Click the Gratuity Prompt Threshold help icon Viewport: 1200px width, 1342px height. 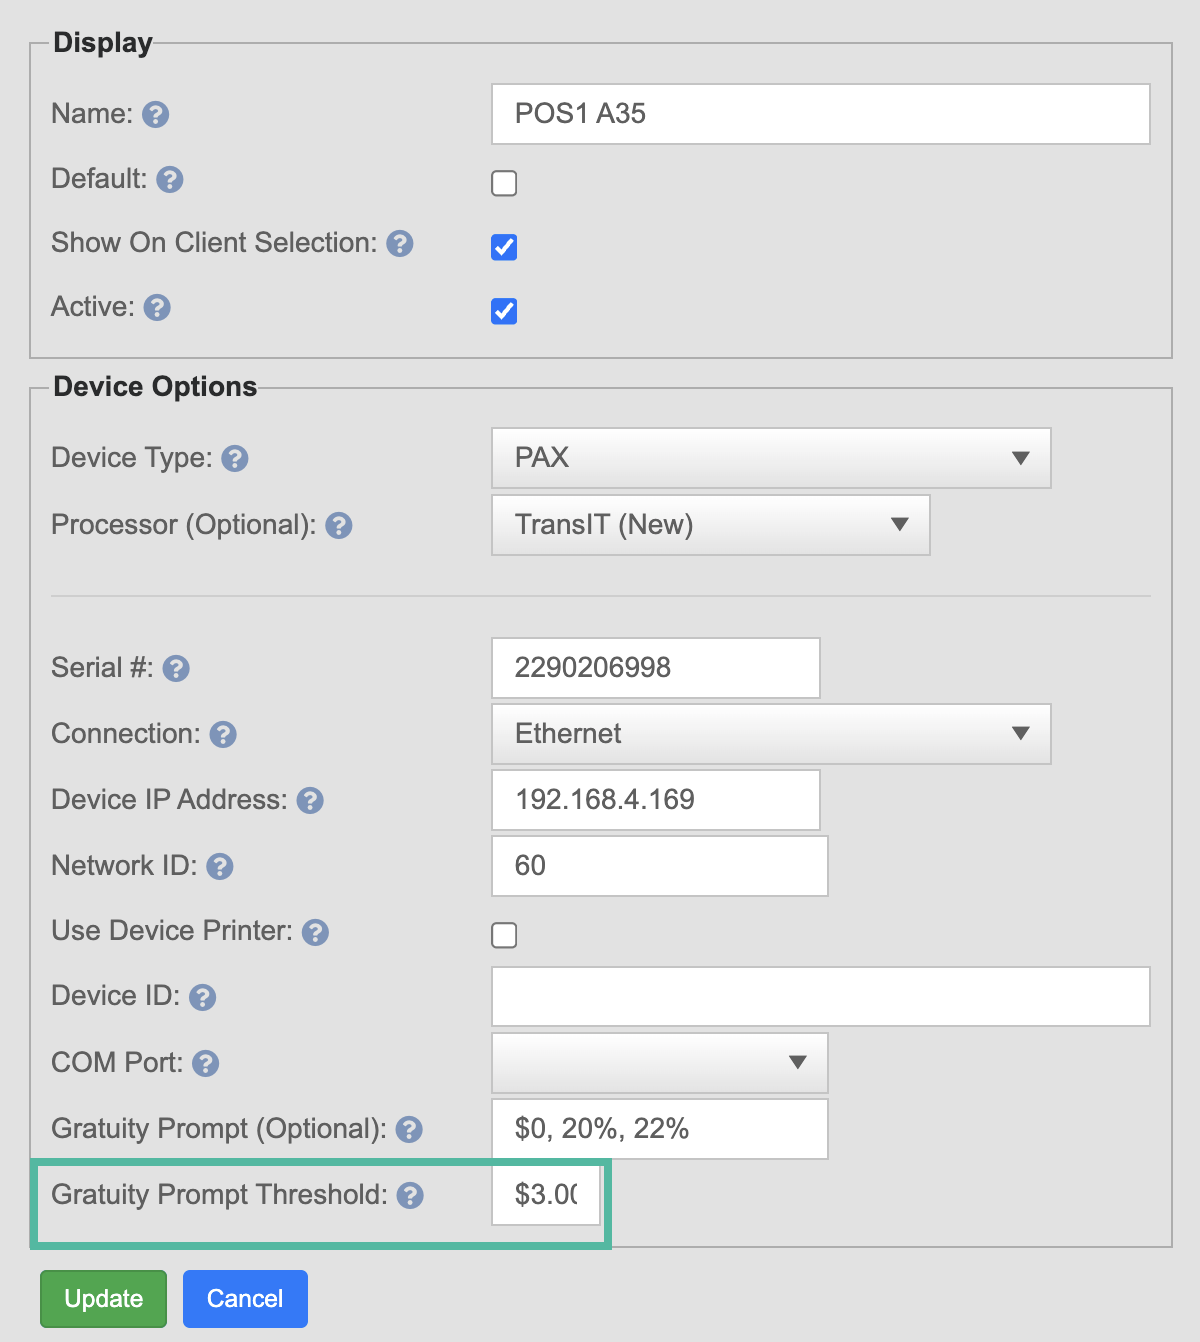pyautogui.click(x=410, y=1196)
